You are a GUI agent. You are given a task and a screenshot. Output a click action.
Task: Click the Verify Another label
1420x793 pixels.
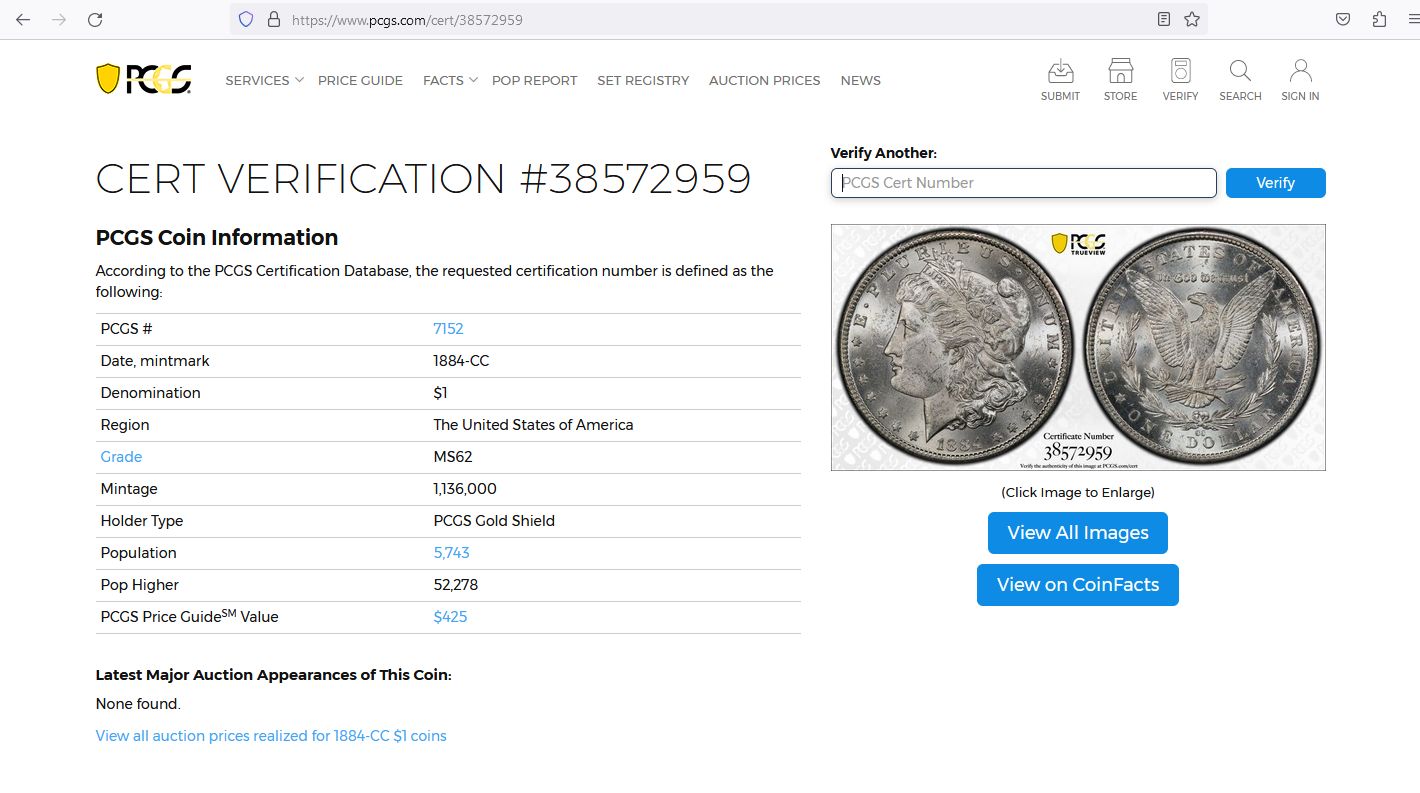884,153
